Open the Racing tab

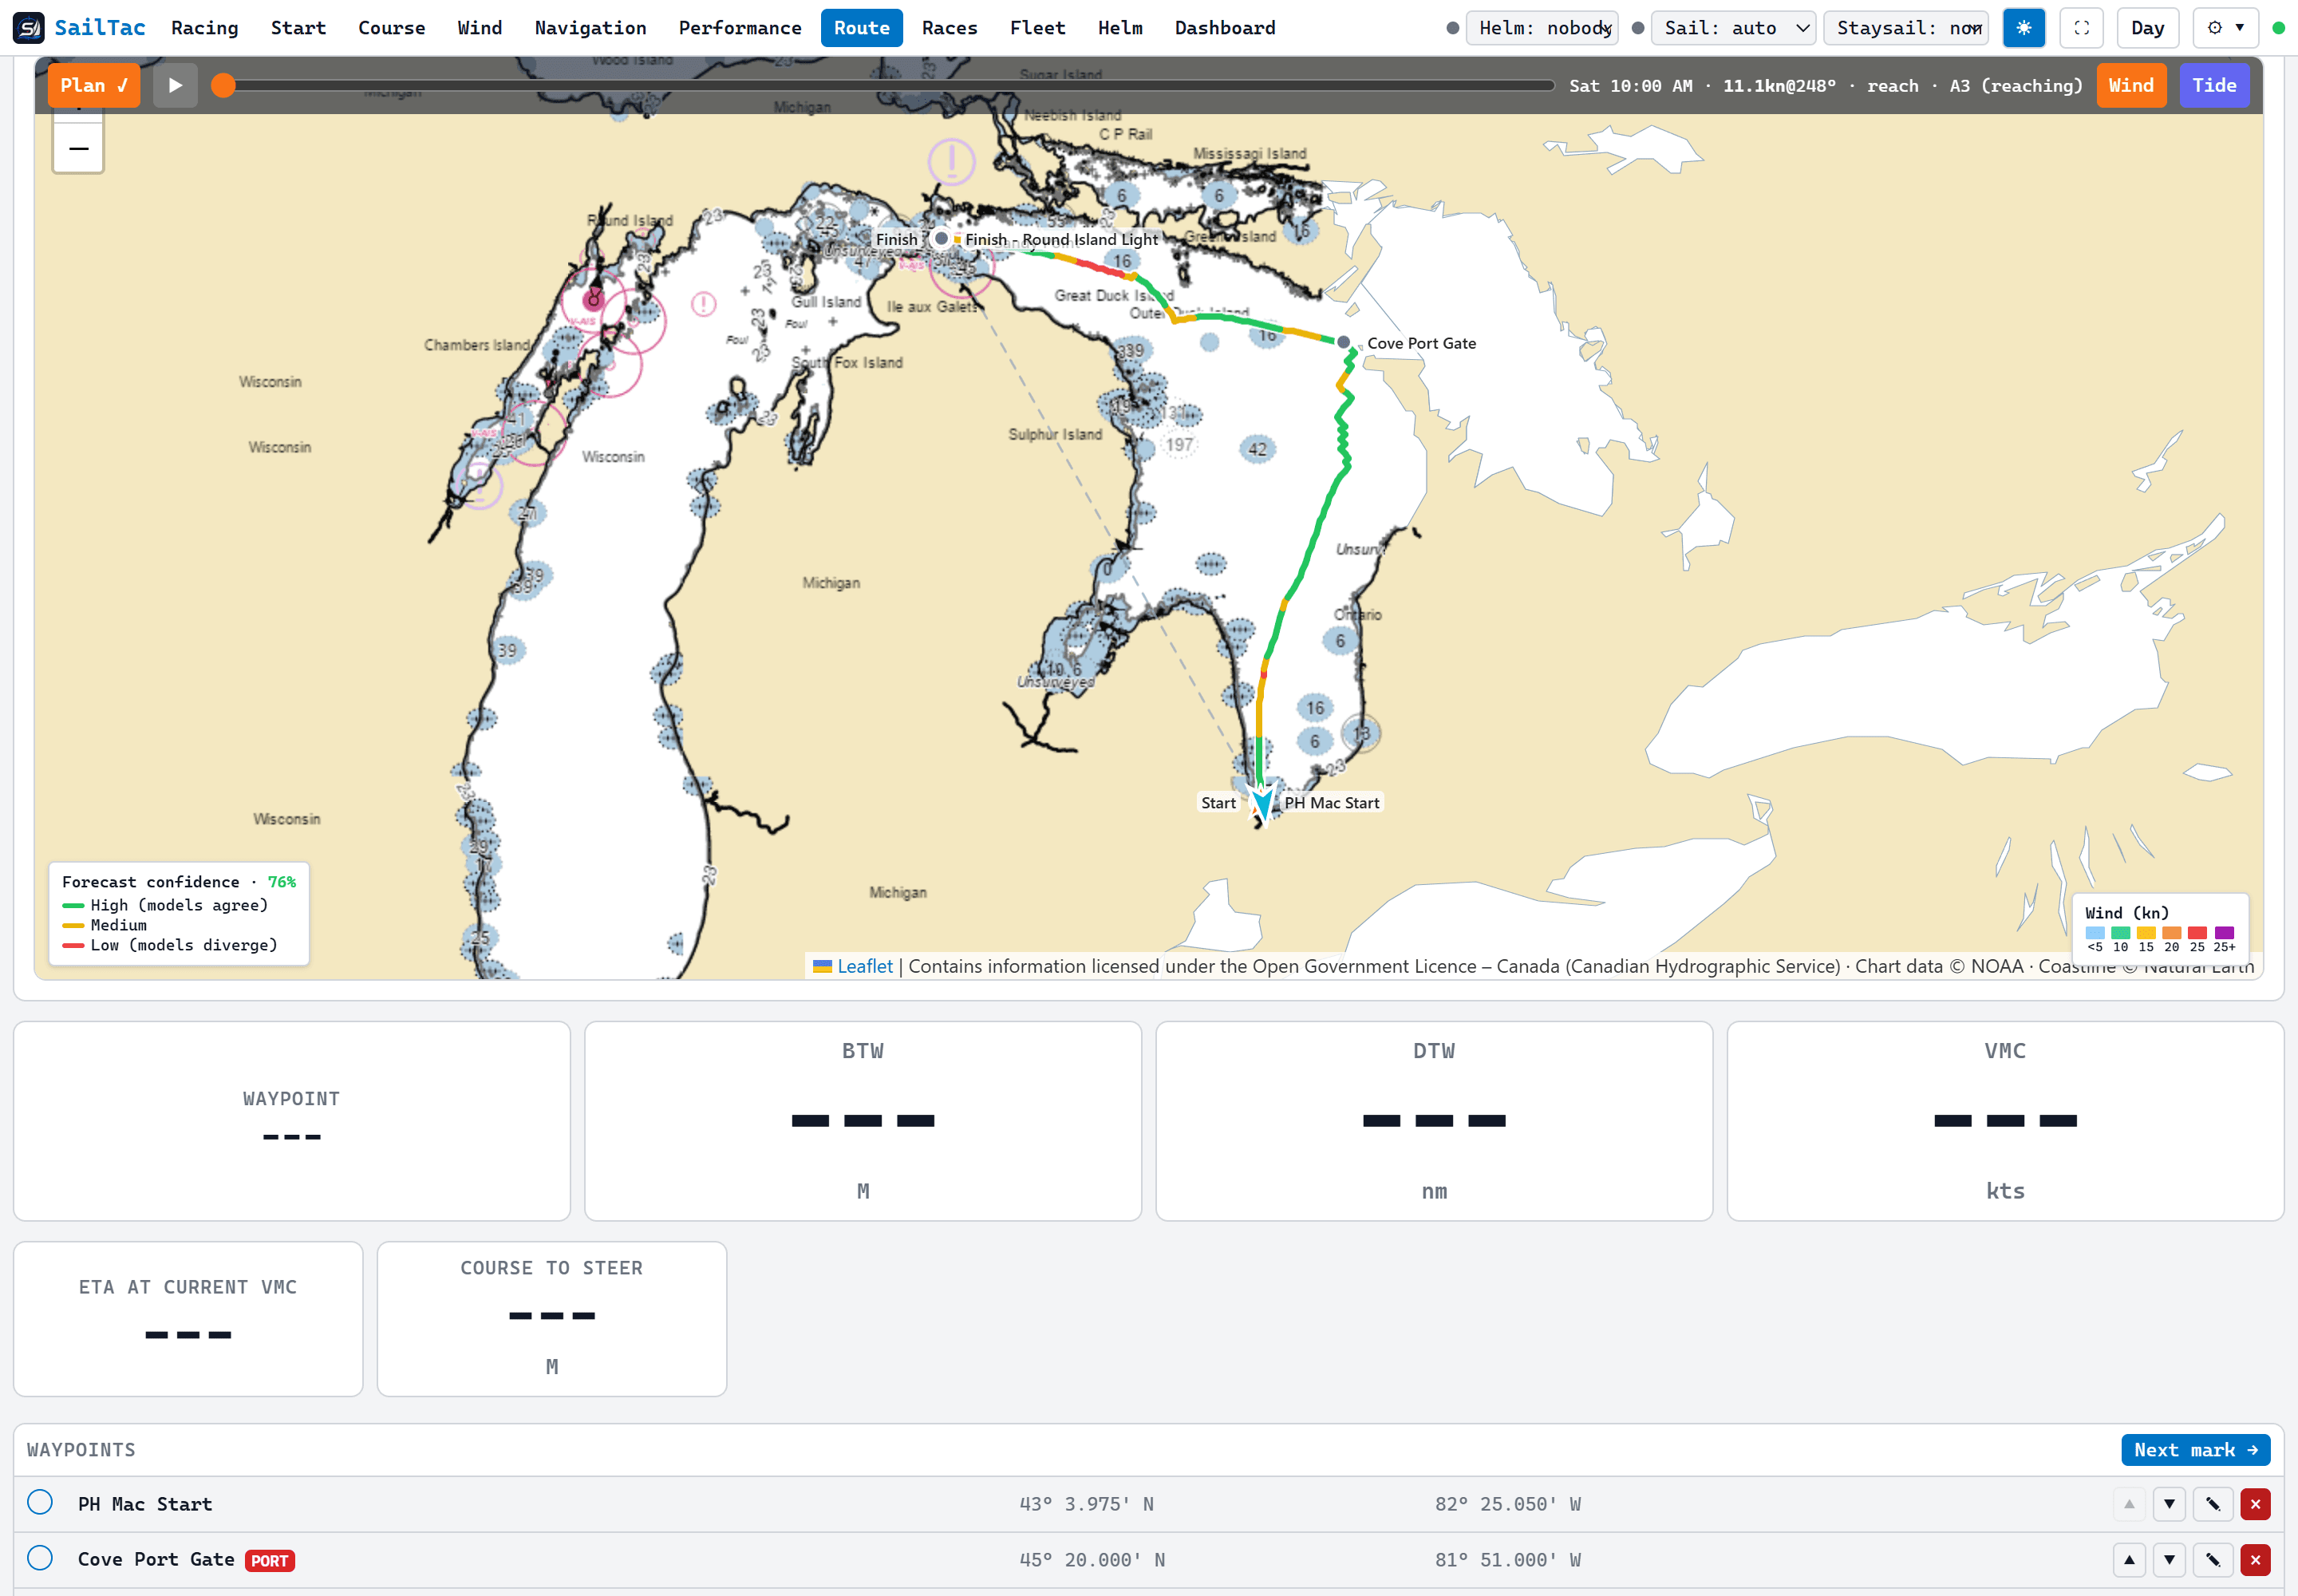pos(204,28)
